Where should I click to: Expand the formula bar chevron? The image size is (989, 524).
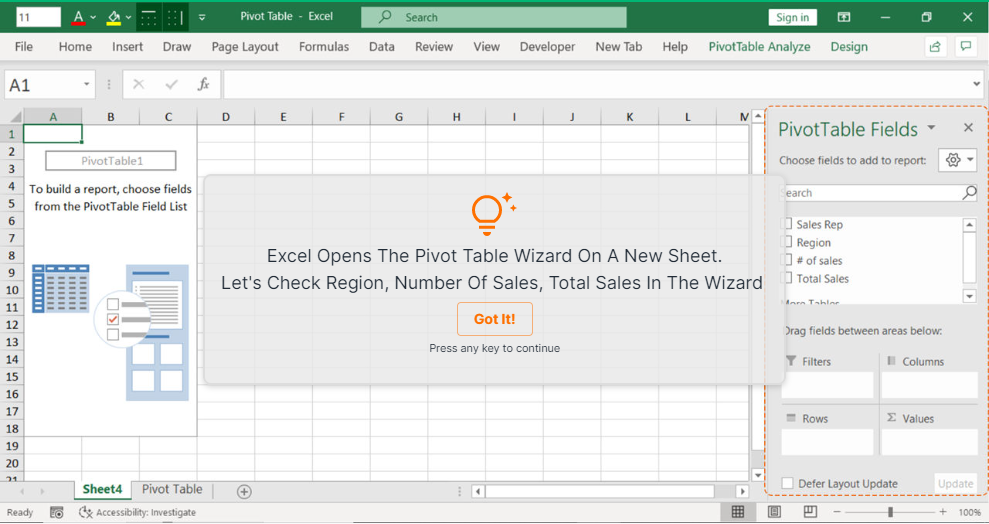click(976, 84)
